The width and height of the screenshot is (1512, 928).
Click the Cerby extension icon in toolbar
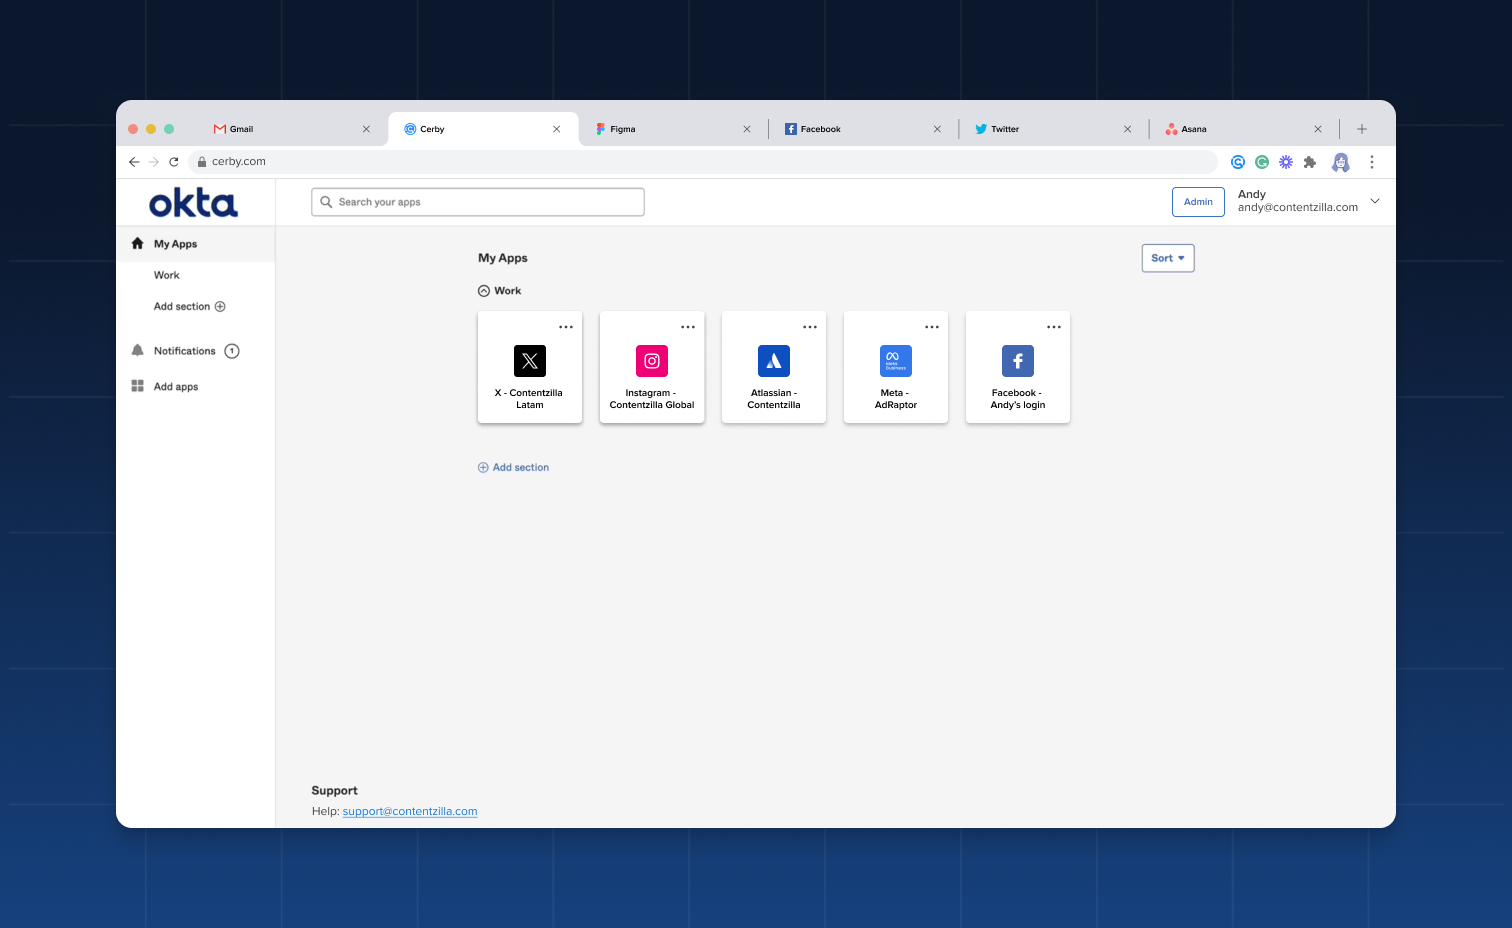tap(1238, 162)
